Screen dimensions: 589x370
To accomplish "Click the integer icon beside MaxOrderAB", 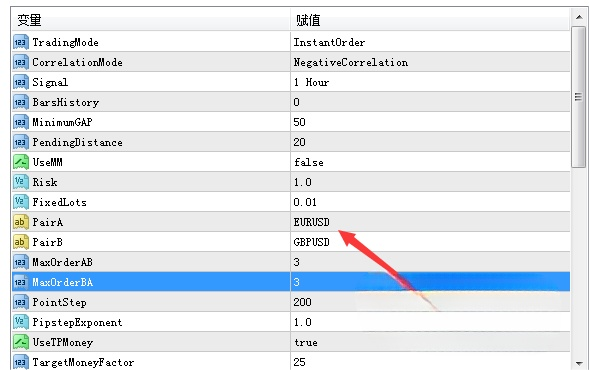I will [x=21, y=262].
